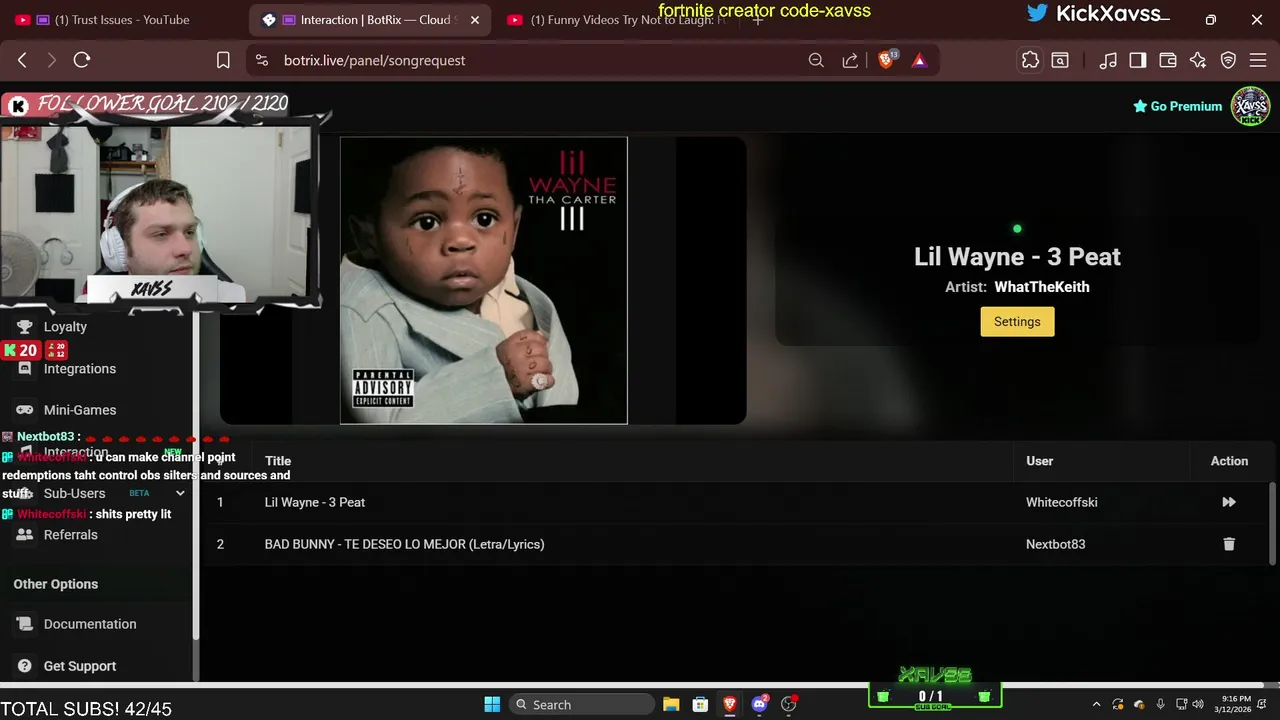This screenshot has height=720, width=1280.
Task: Click the User column header
Action: (x=1039, y=461)
